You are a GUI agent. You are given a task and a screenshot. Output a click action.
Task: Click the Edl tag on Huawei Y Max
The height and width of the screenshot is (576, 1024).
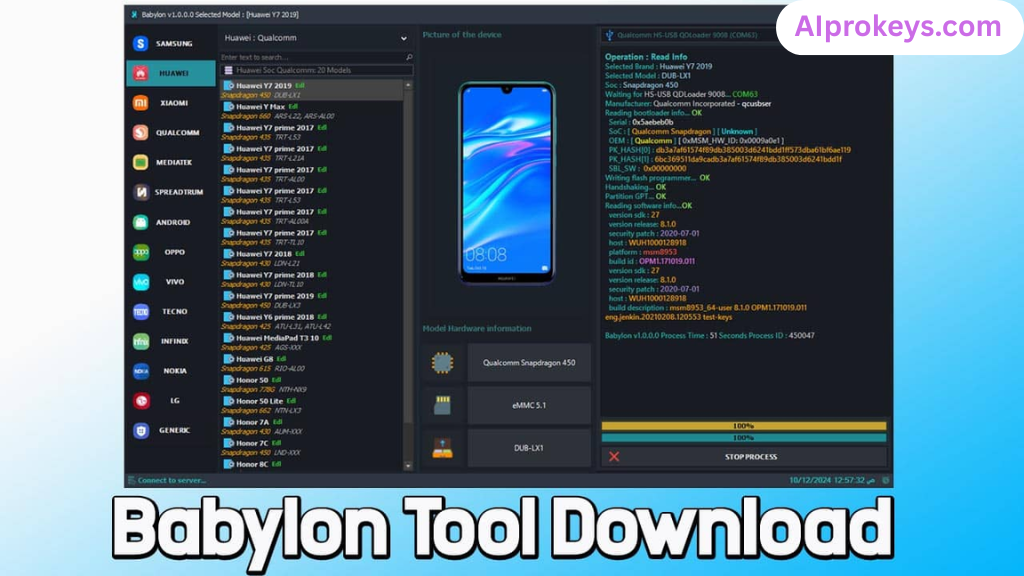coord(293,106)
